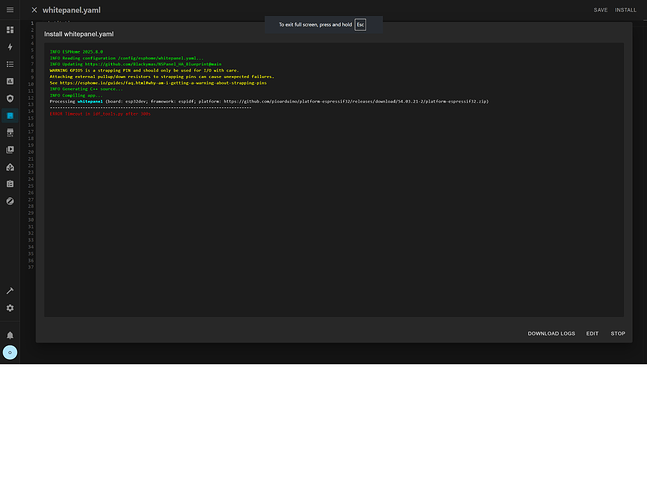Click the 'INFO Reading configuration' log line
Viewport: 647px width, 500px height.
click(127, 58)
